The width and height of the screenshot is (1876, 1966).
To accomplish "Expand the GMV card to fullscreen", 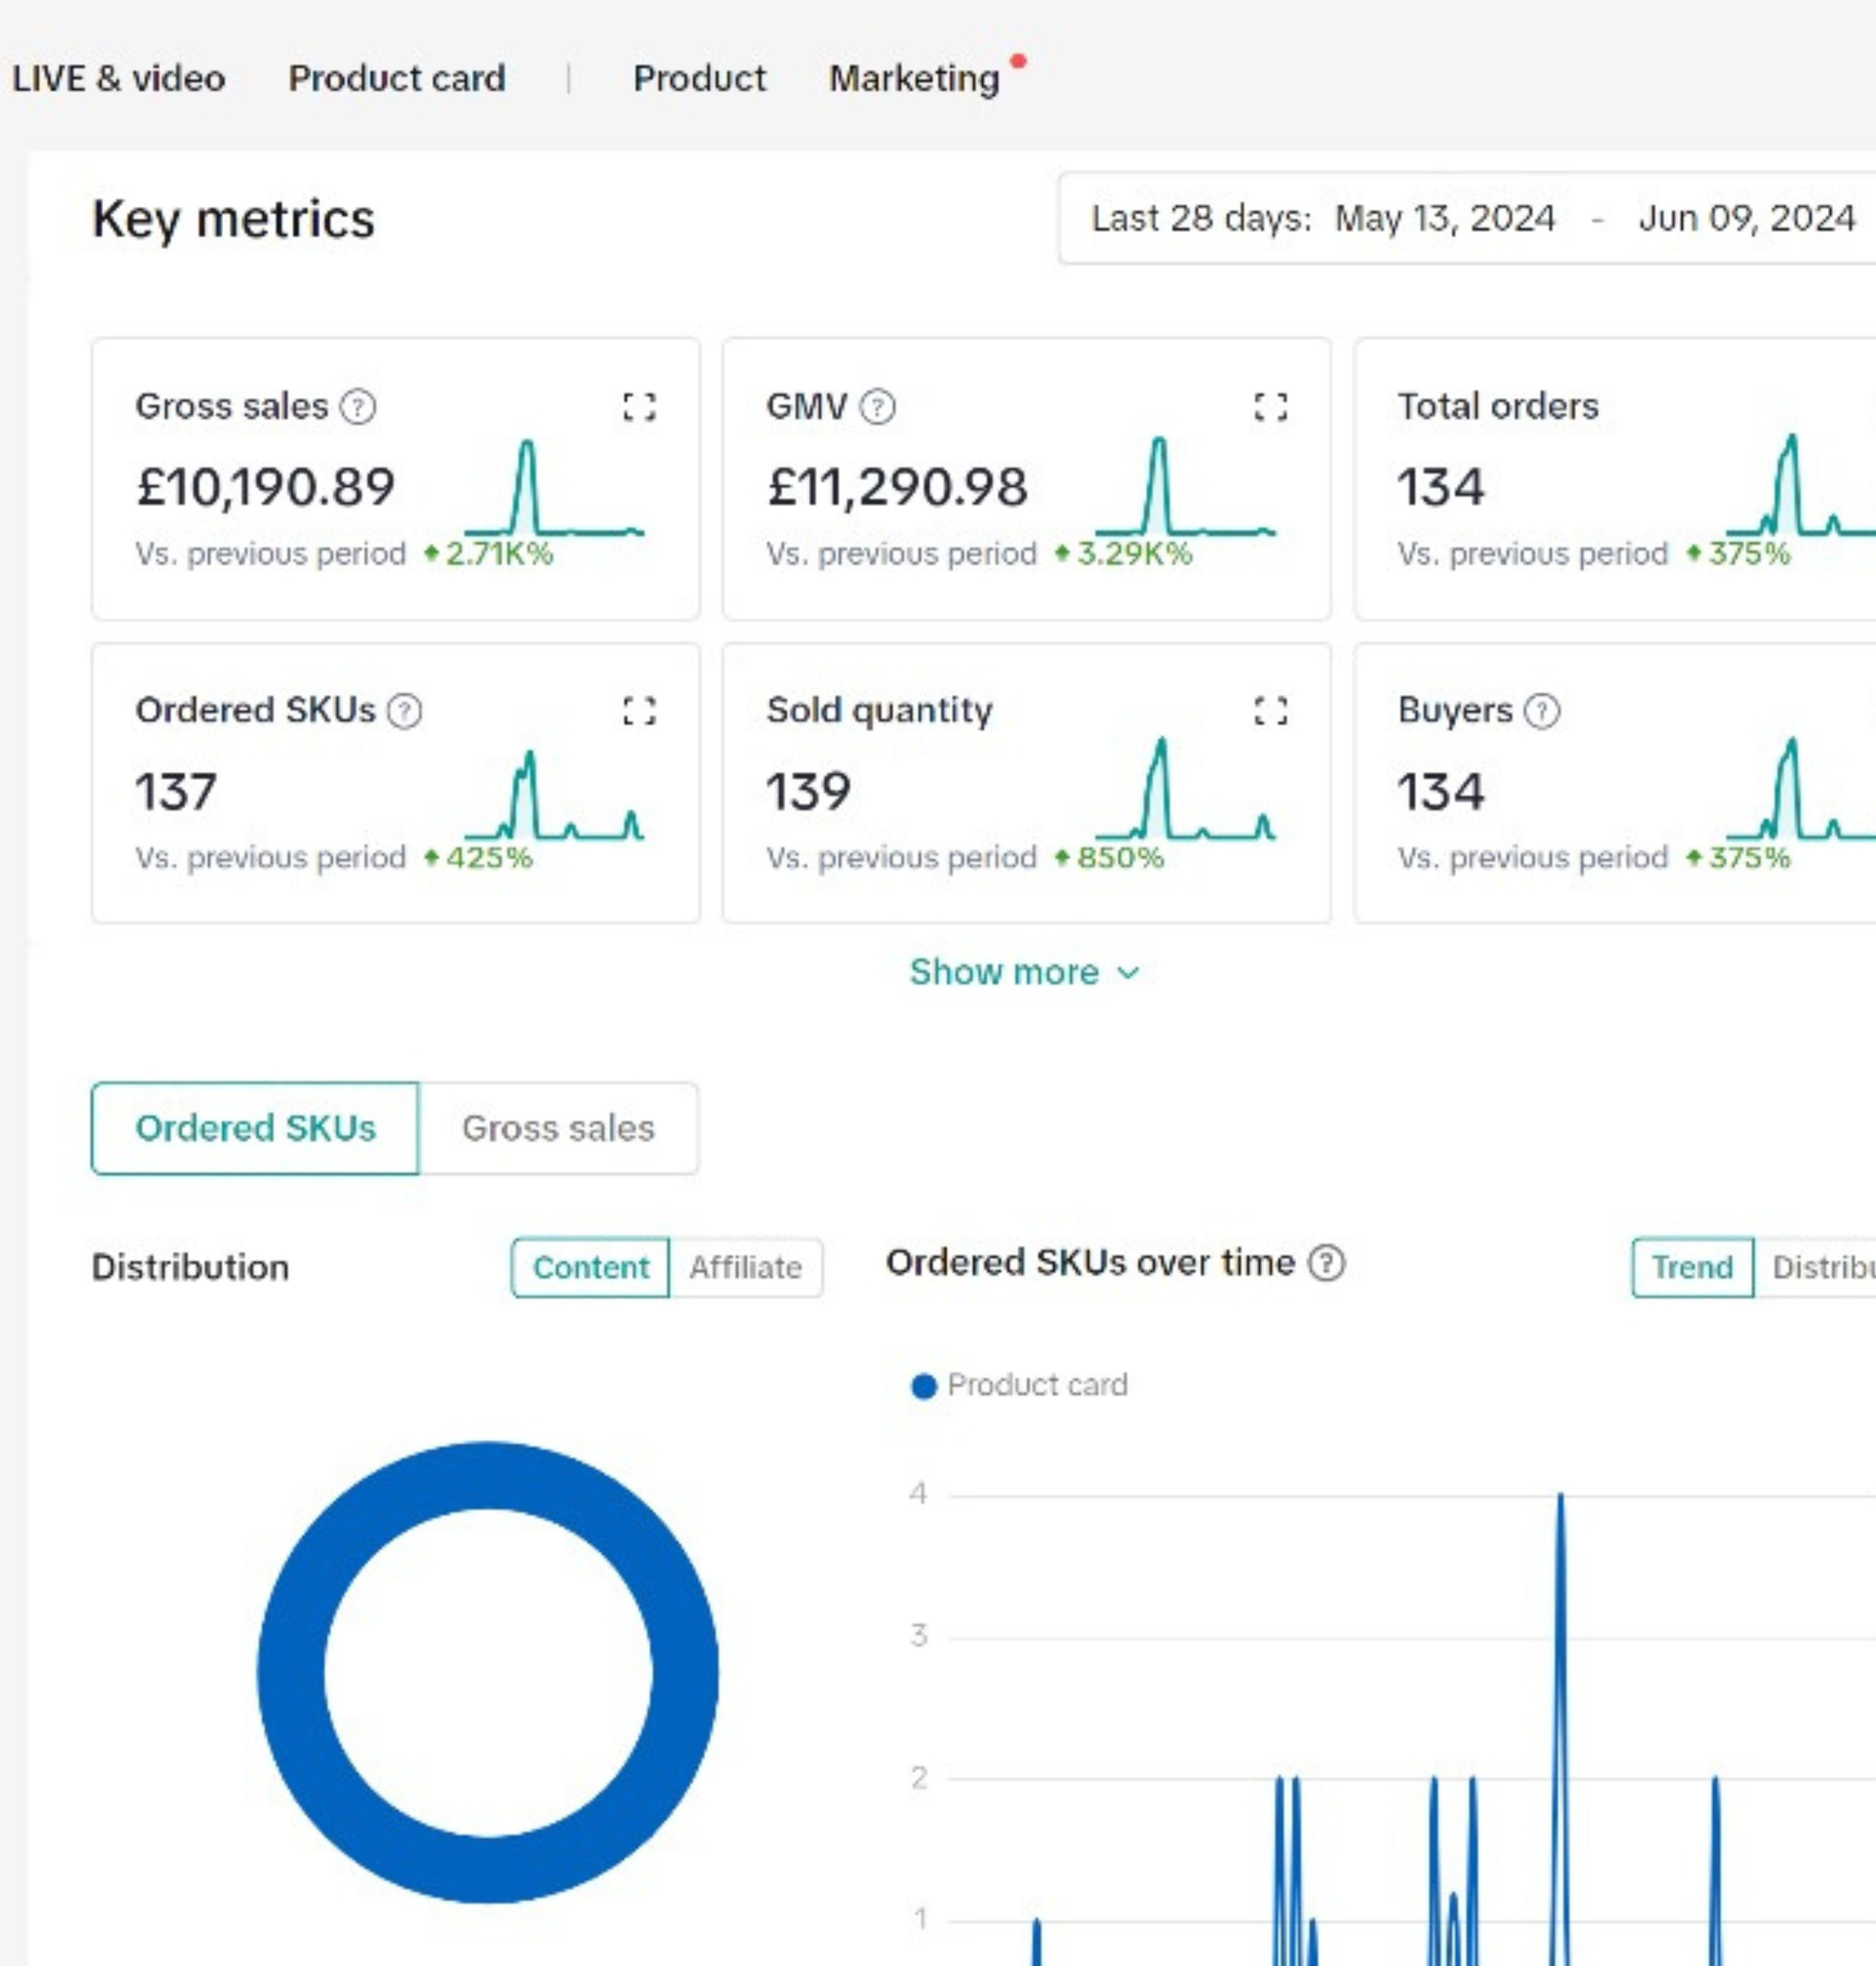I will 1271,407.
